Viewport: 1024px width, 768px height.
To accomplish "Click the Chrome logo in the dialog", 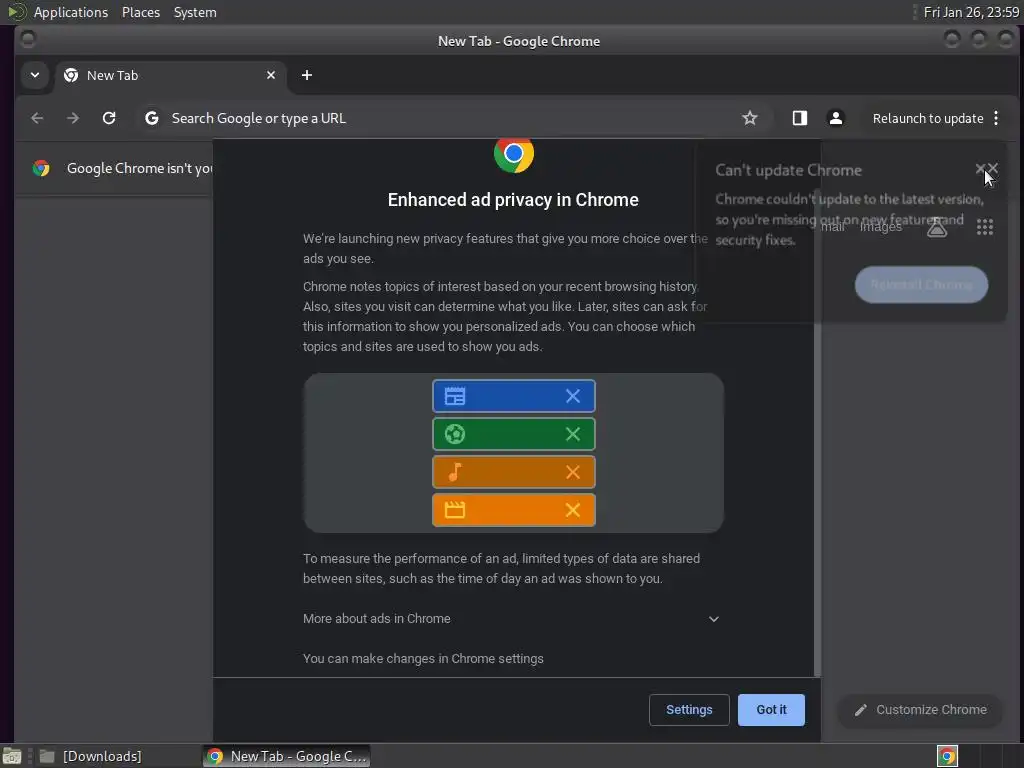I will (x=514, y=153).
